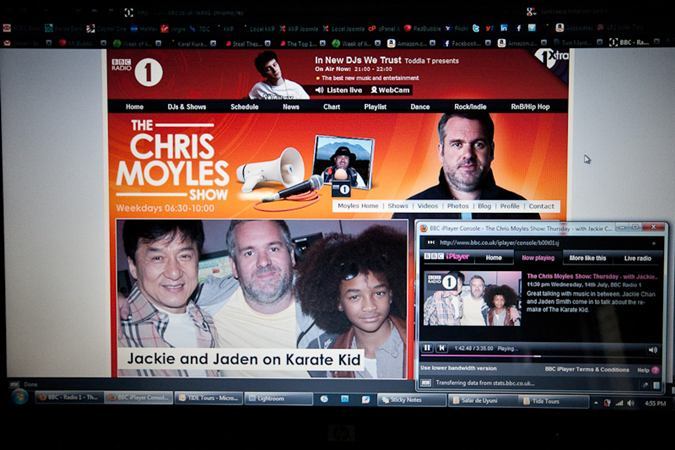Viewport: 675px width, 450px height.
Task: Click the Jackie and Jaden on Karate Kid image
Action: [x=261, y=298]
